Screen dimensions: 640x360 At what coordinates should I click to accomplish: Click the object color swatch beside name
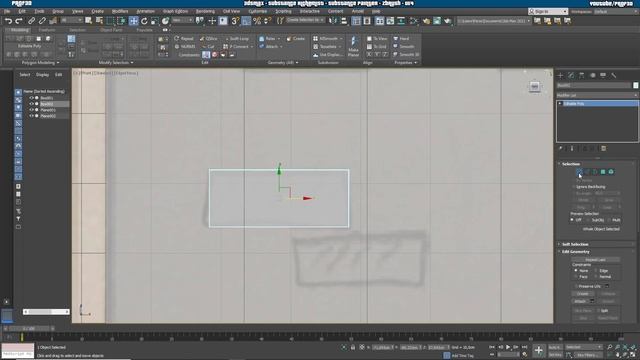coord(636,85)
